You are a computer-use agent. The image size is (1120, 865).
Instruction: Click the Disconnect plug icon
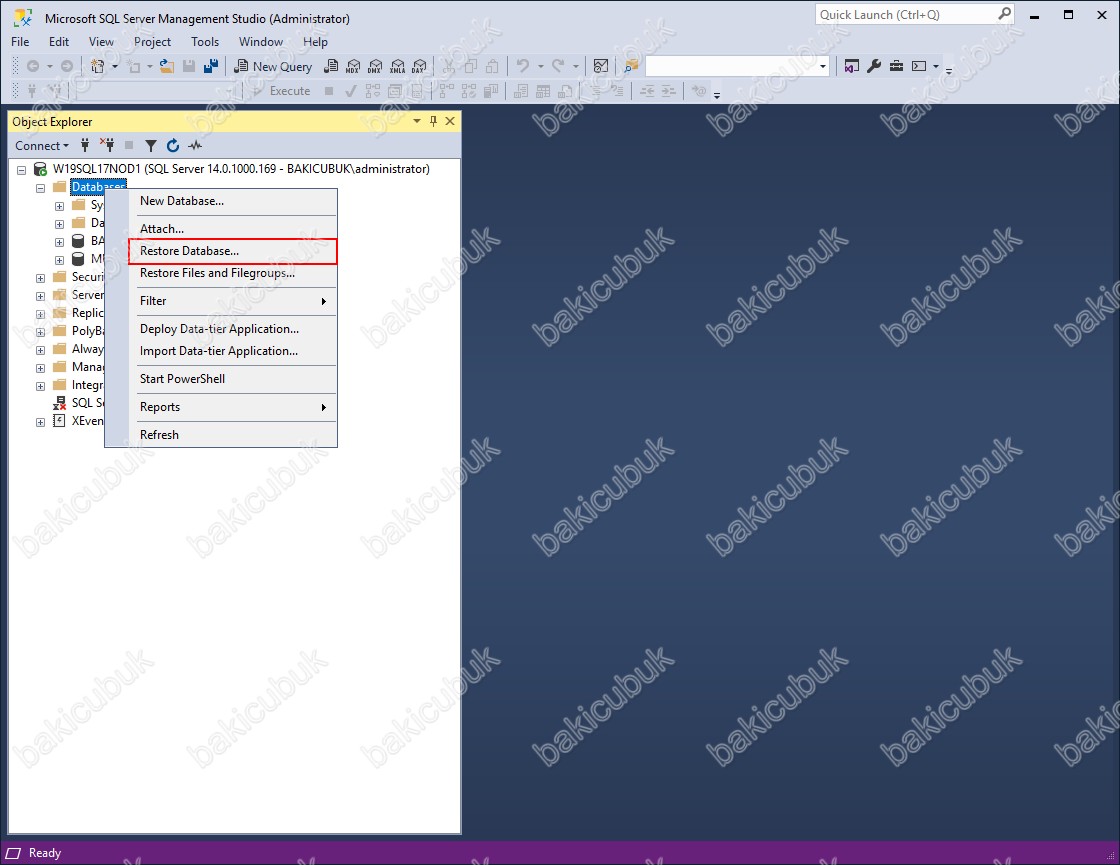pos(107,146)
